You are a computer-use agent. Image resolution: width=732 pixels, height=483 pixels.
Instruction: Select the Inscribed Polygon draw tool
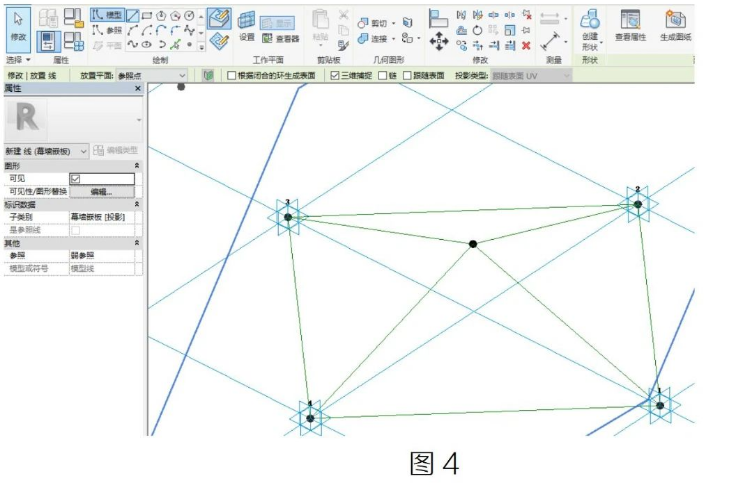(x=161, y=16)
